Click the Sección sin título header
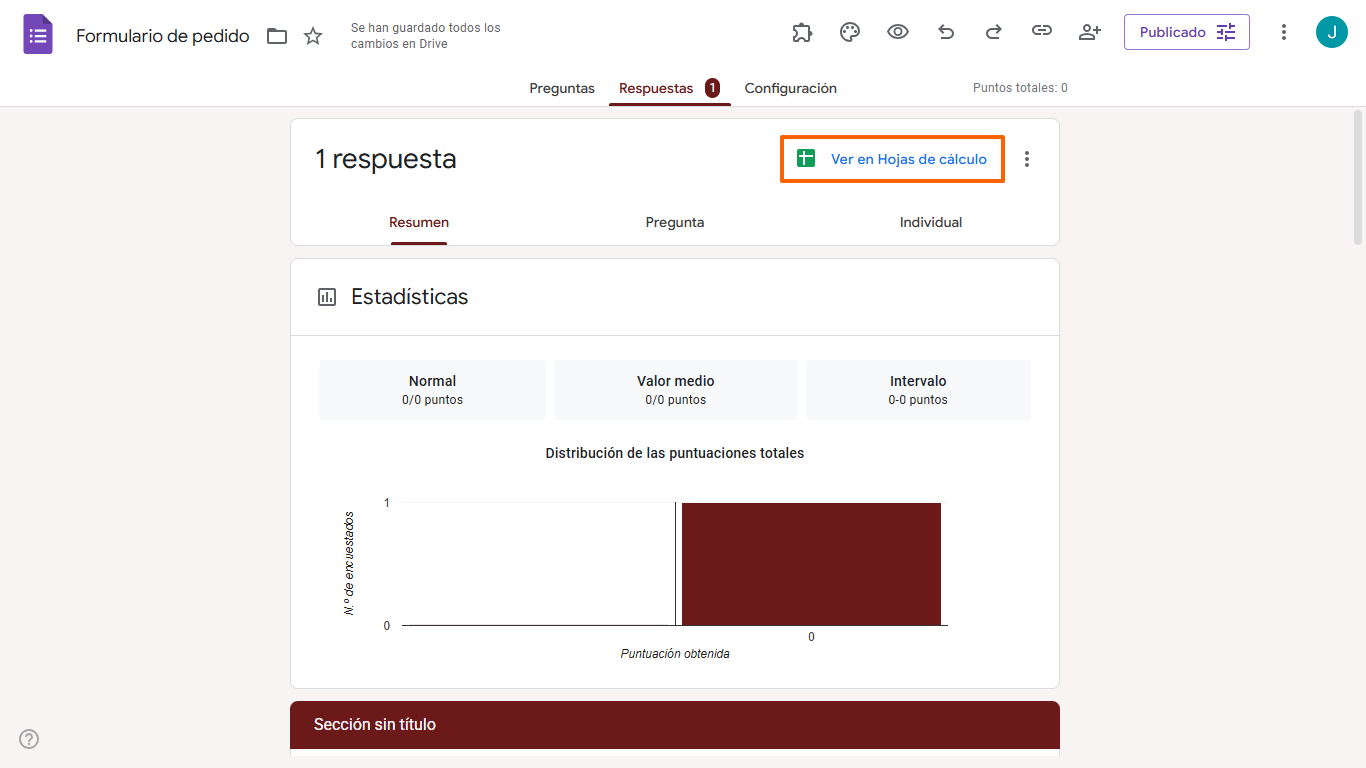 (x=675, y=725)
